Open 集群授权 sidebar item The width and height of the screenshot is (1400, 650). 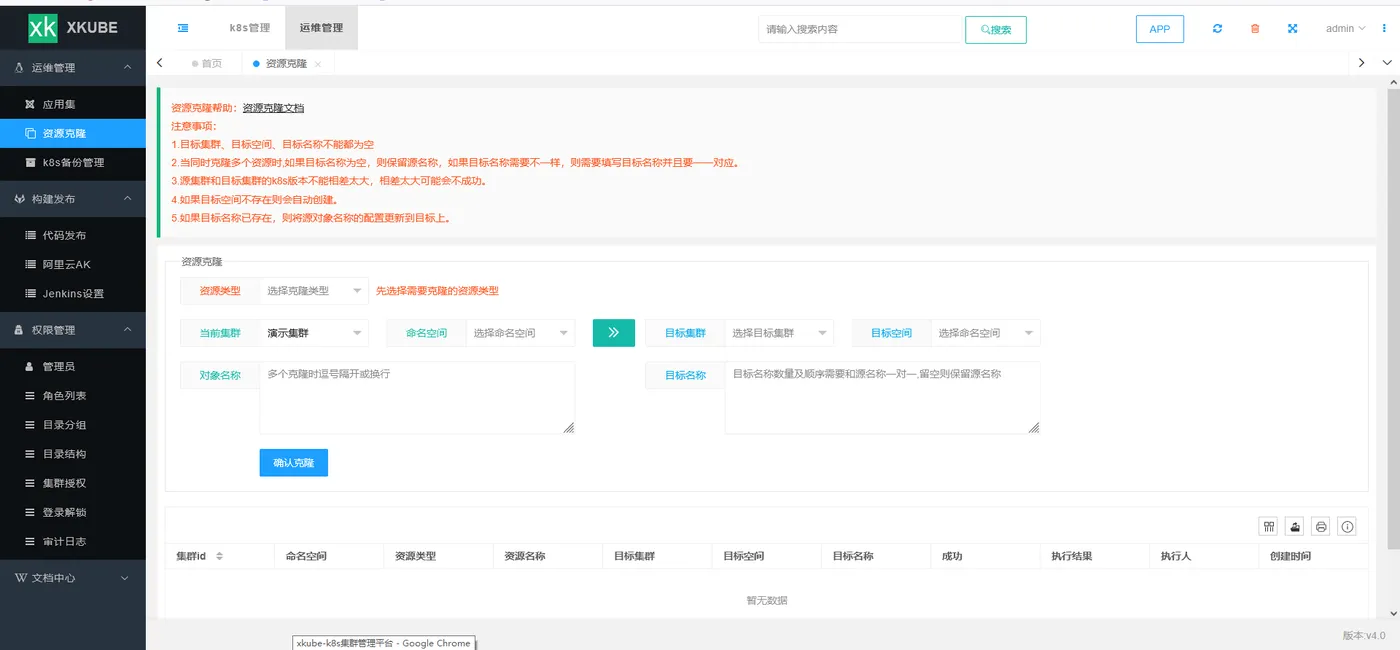point(73,483)
